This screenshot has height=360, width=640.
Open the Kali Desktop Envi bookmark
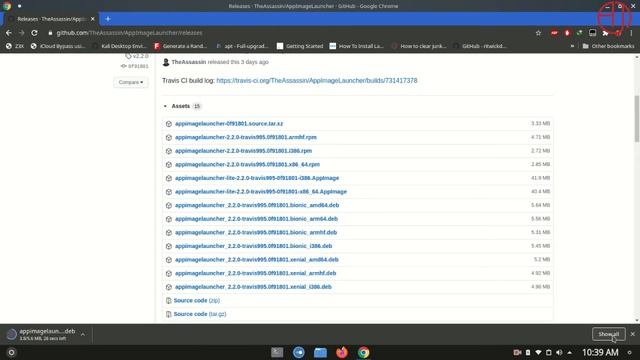[119, 46]
